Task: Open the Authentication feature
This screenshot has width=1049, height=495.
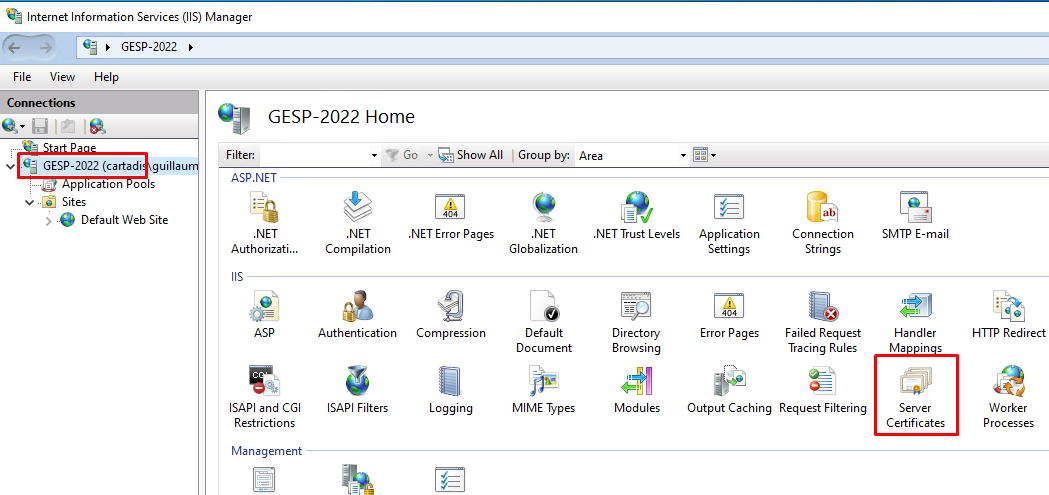Action: pyautogui.click(x=357, y=315)
